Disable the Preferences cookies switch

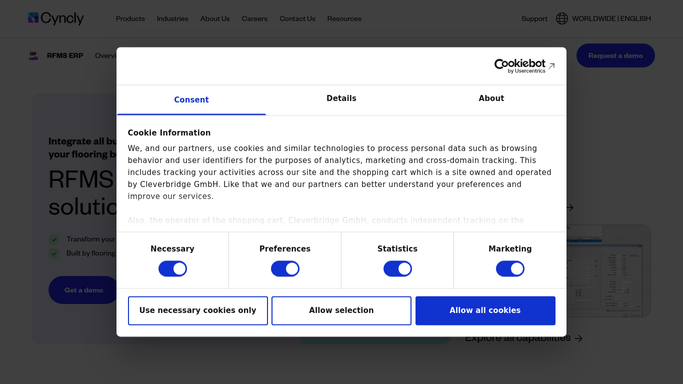285,269
